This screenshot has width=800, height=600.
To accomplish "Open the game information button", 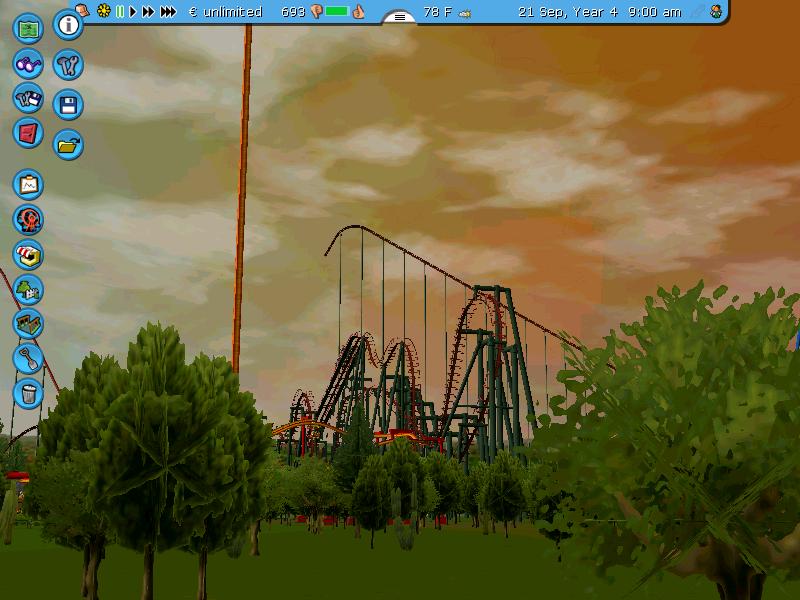I will (x=68, y=24).
